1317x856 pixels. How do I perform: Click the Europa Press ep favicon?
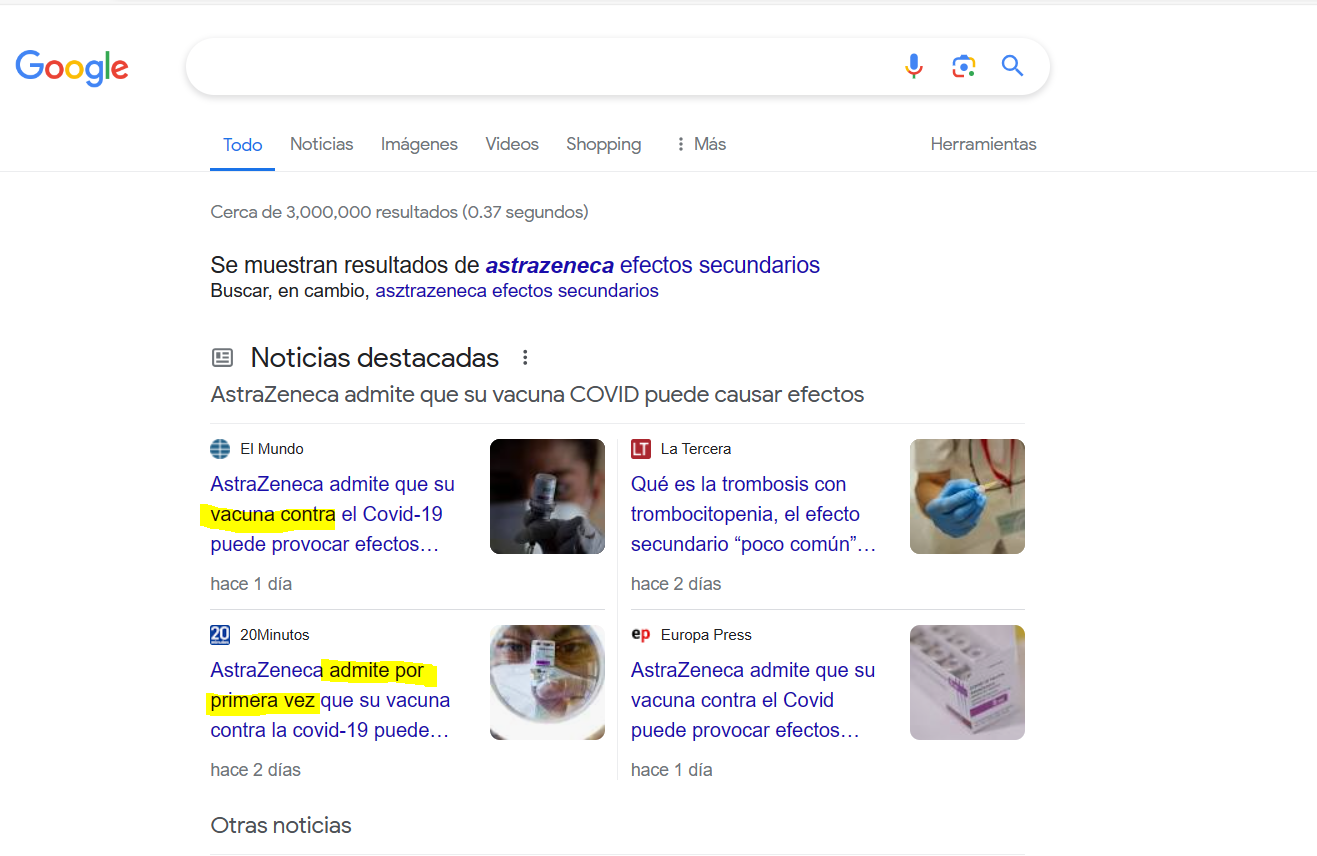pos(641,635)
